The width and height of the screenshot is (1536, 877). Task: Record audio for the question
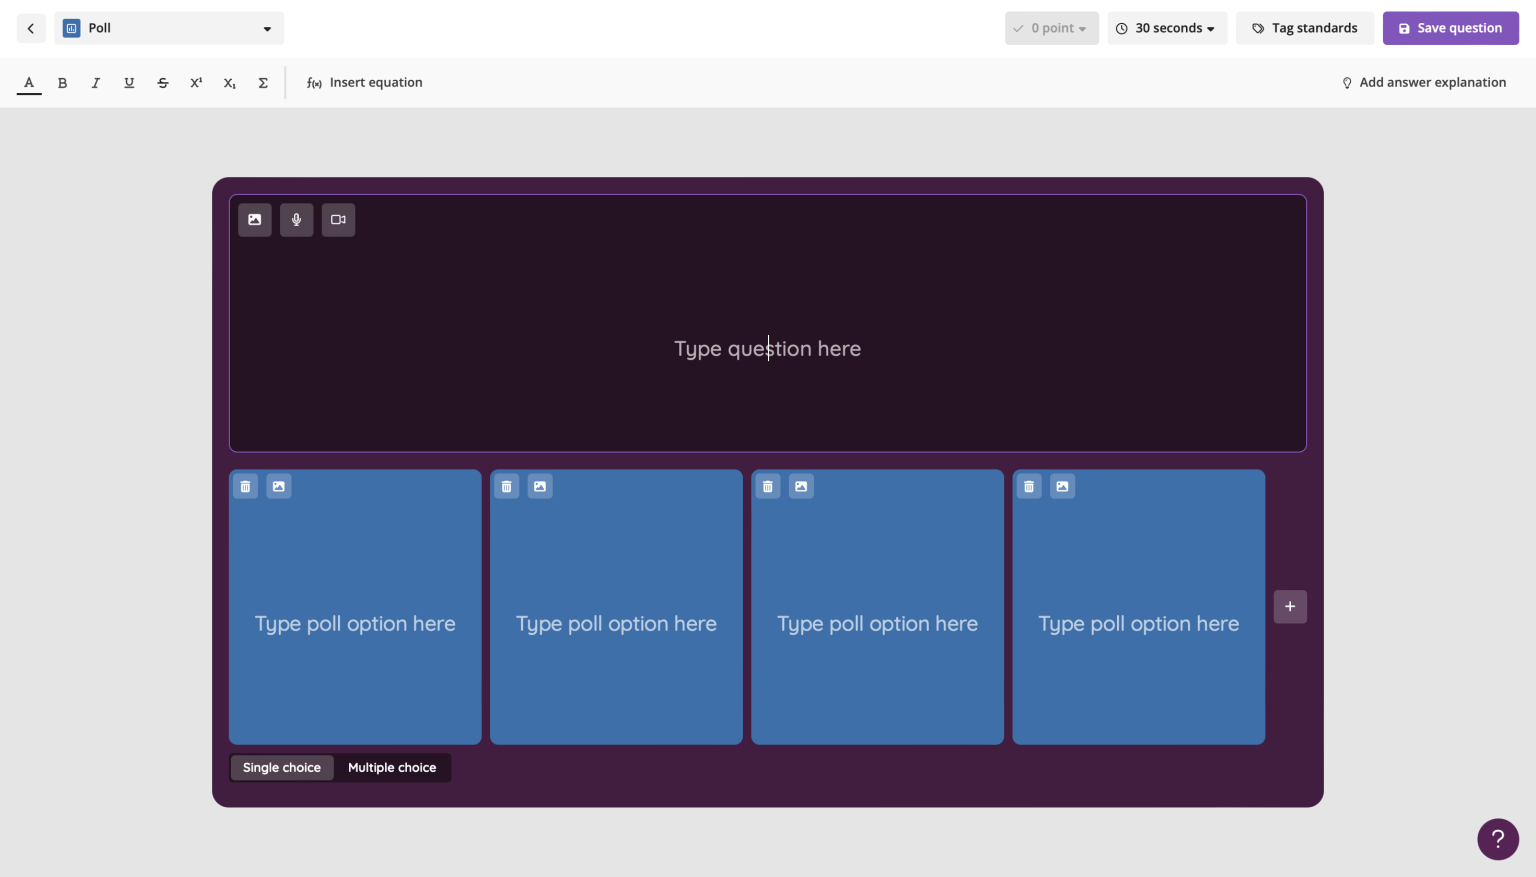click(296, 220)
